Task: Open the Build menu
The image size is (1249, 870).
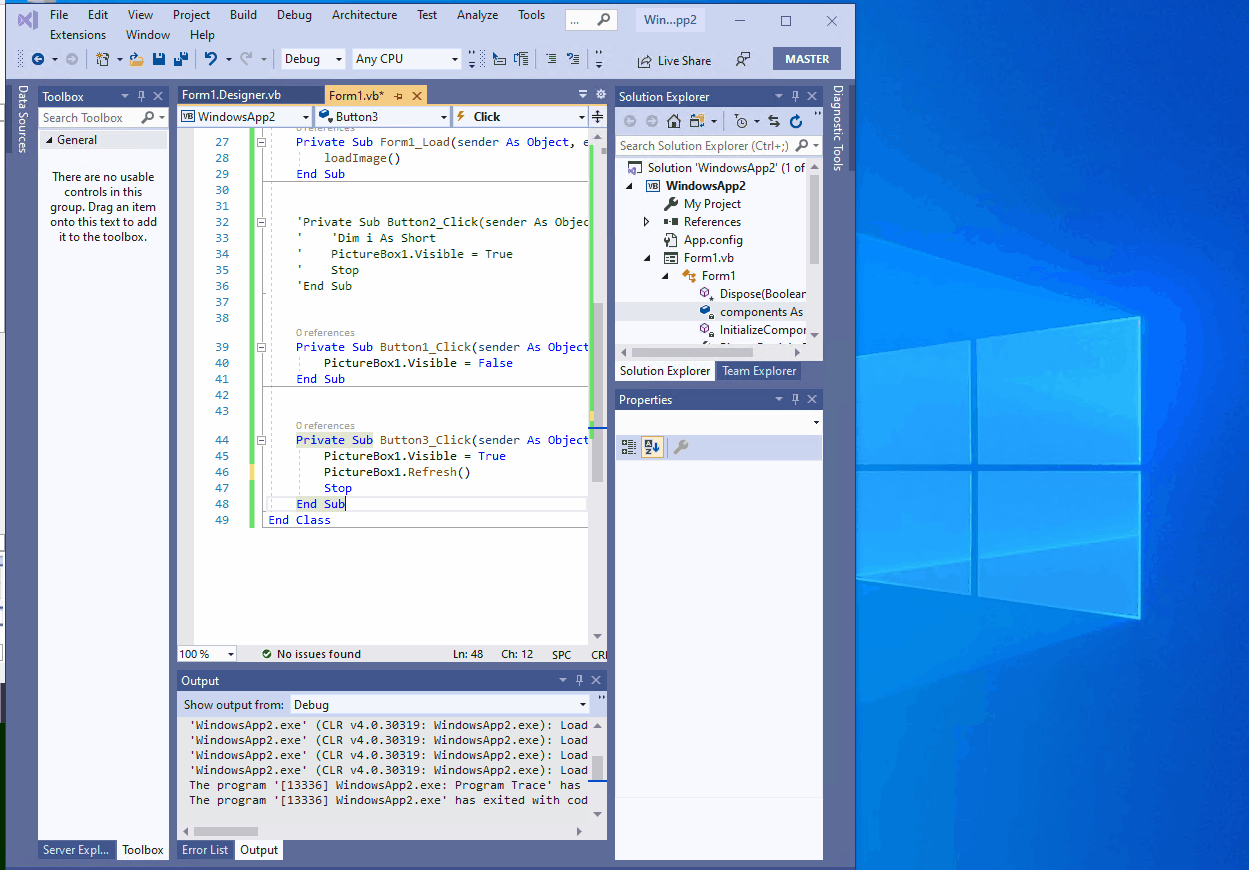Action: click(243, 15)
